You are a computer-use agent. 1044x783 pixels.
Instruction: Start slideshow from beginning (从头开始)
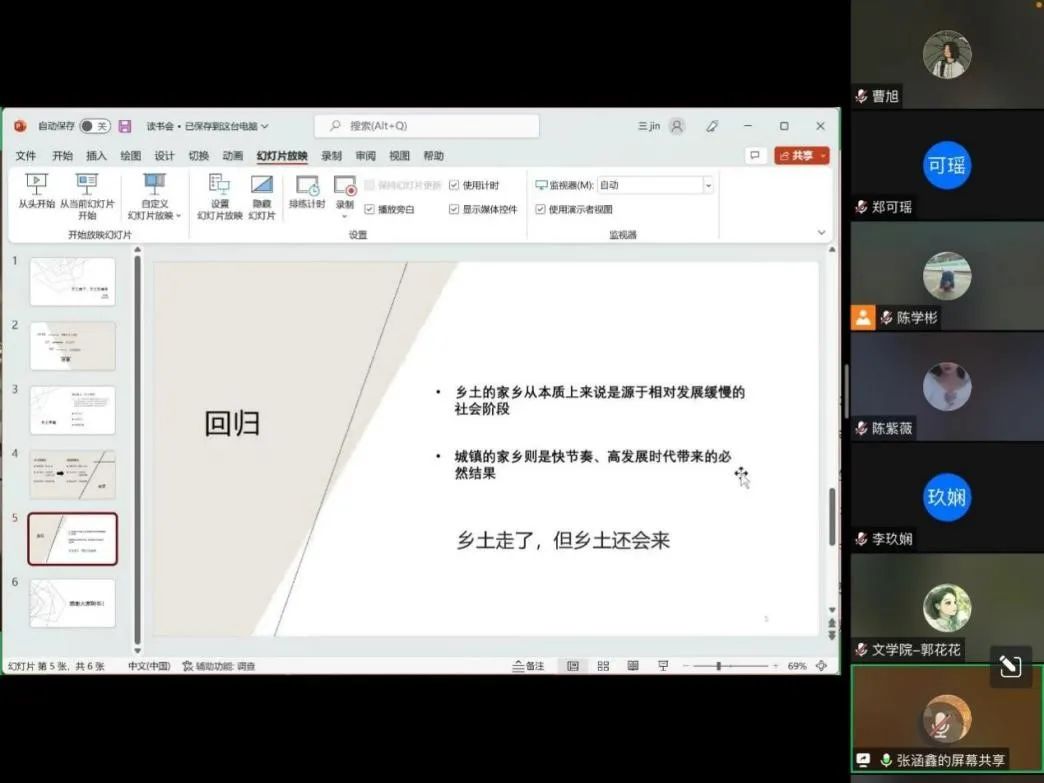[x=36, y=191]
